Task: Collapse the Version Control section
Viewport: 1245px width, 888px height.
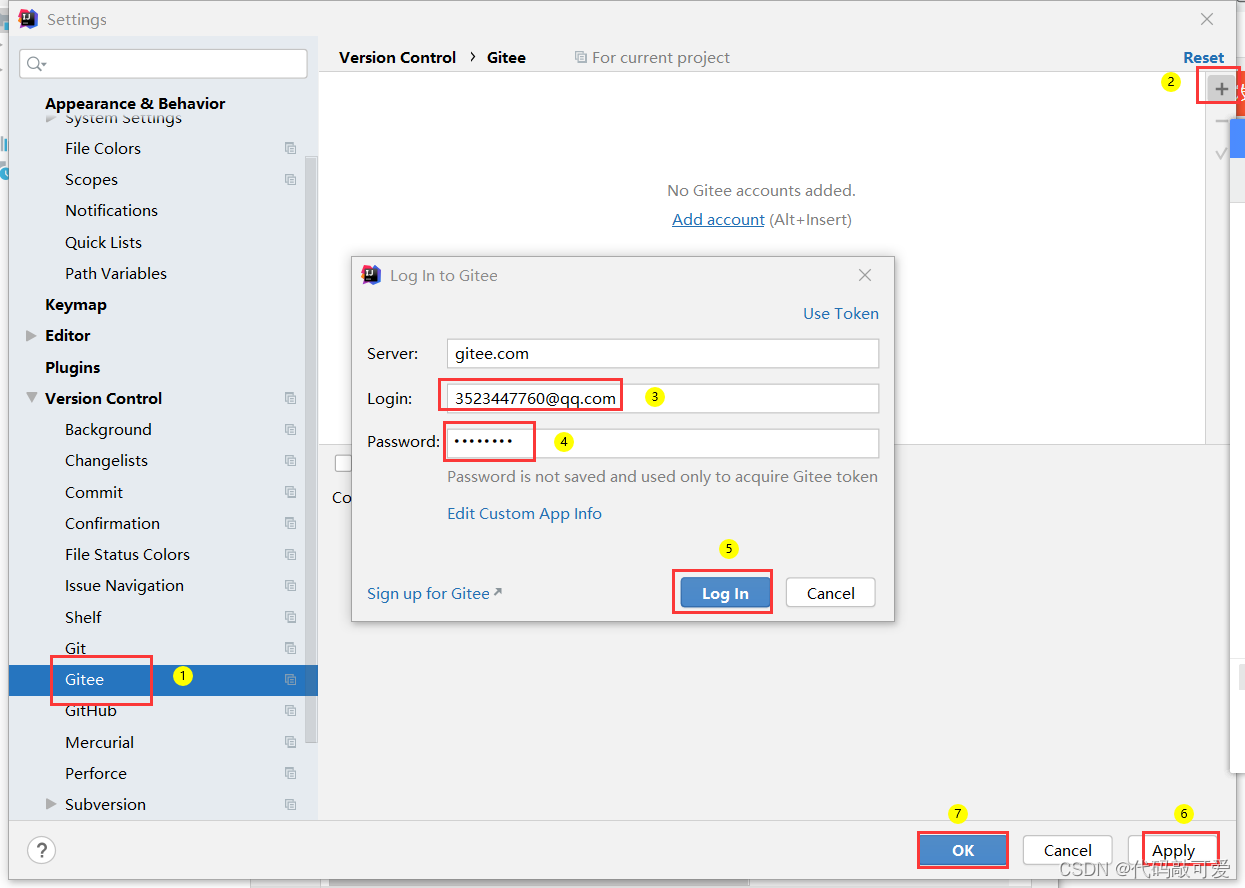Action: click(x=31, y=398)
